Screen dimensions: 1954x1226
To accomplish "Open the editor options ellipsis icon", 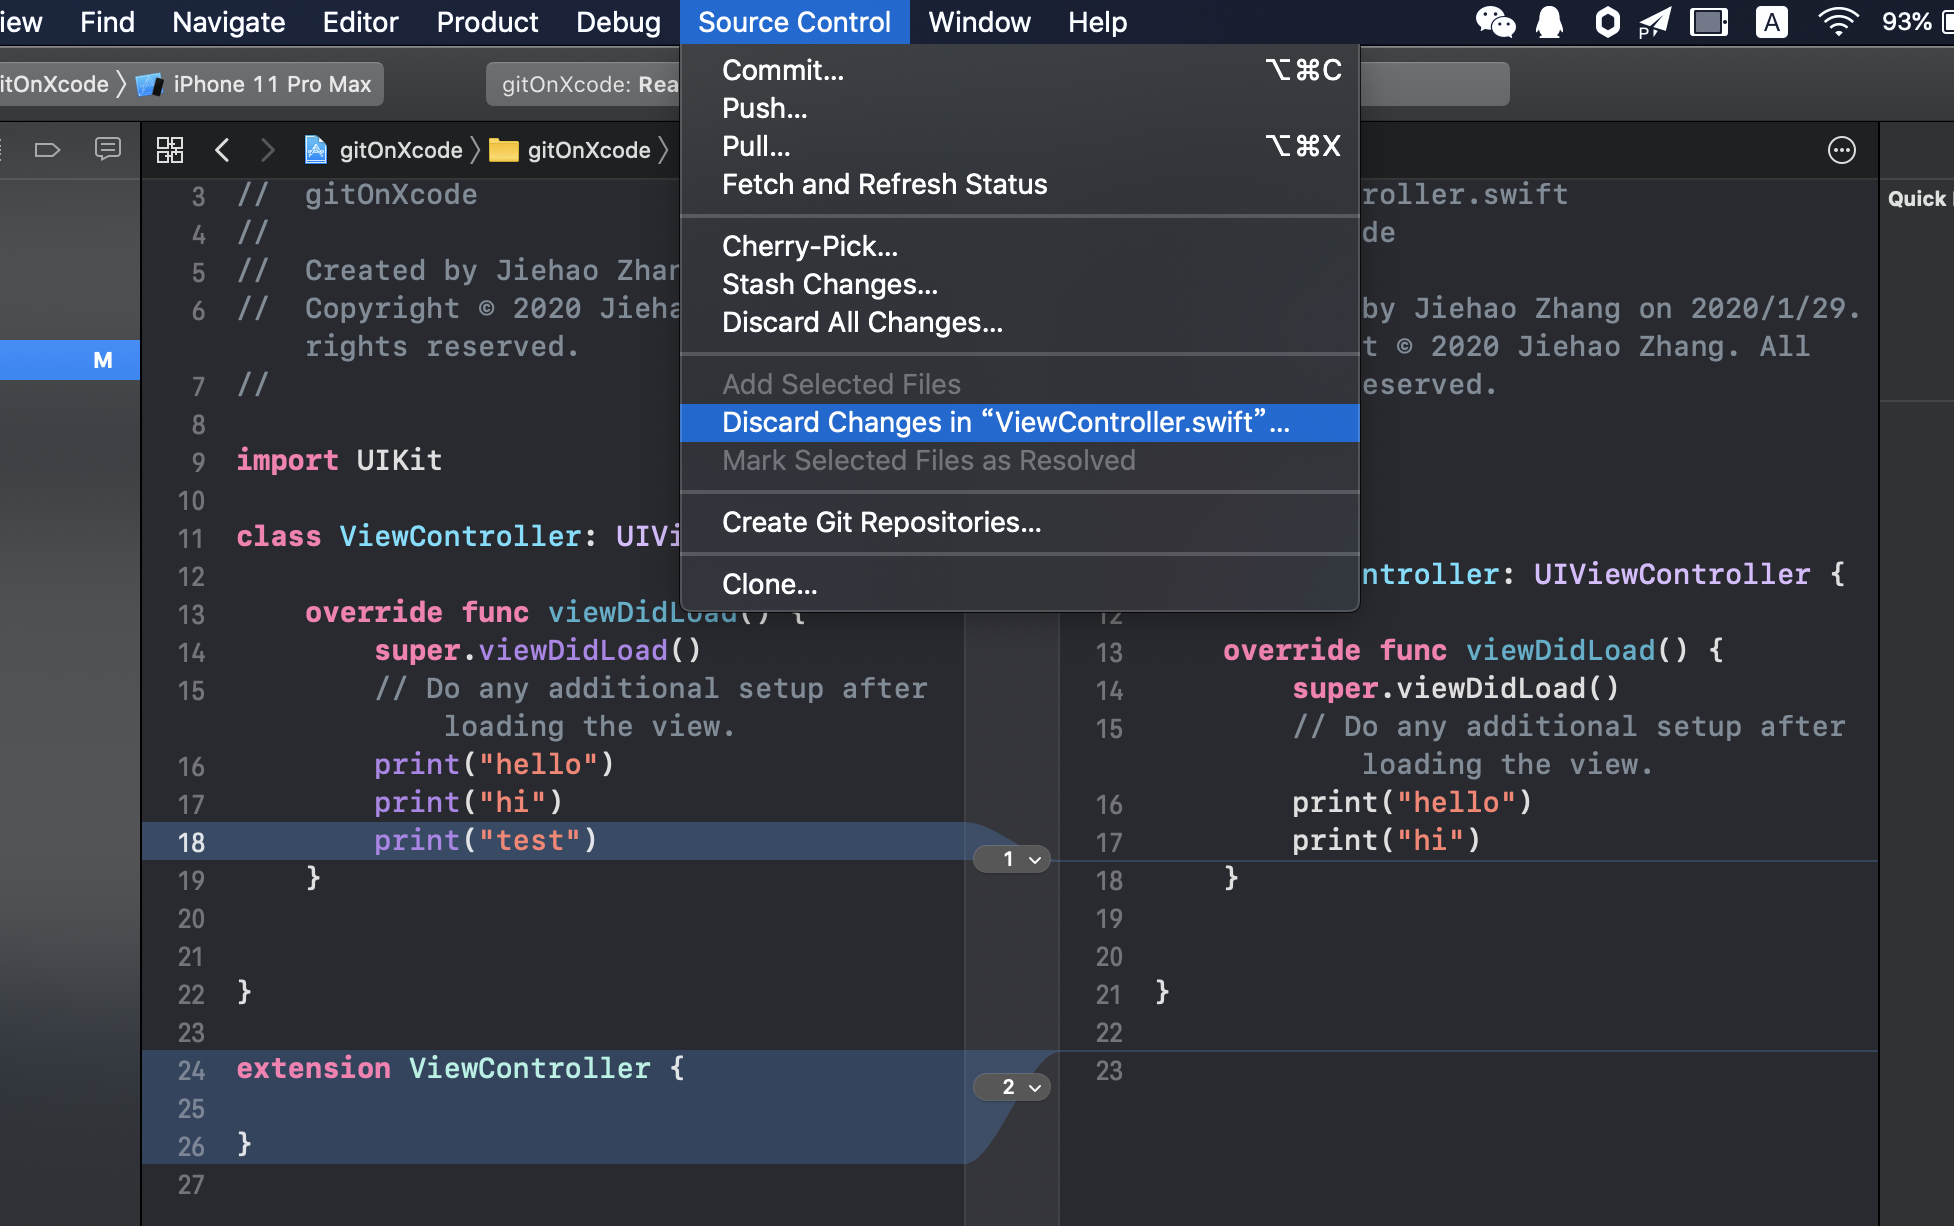I will point(1841,150).
